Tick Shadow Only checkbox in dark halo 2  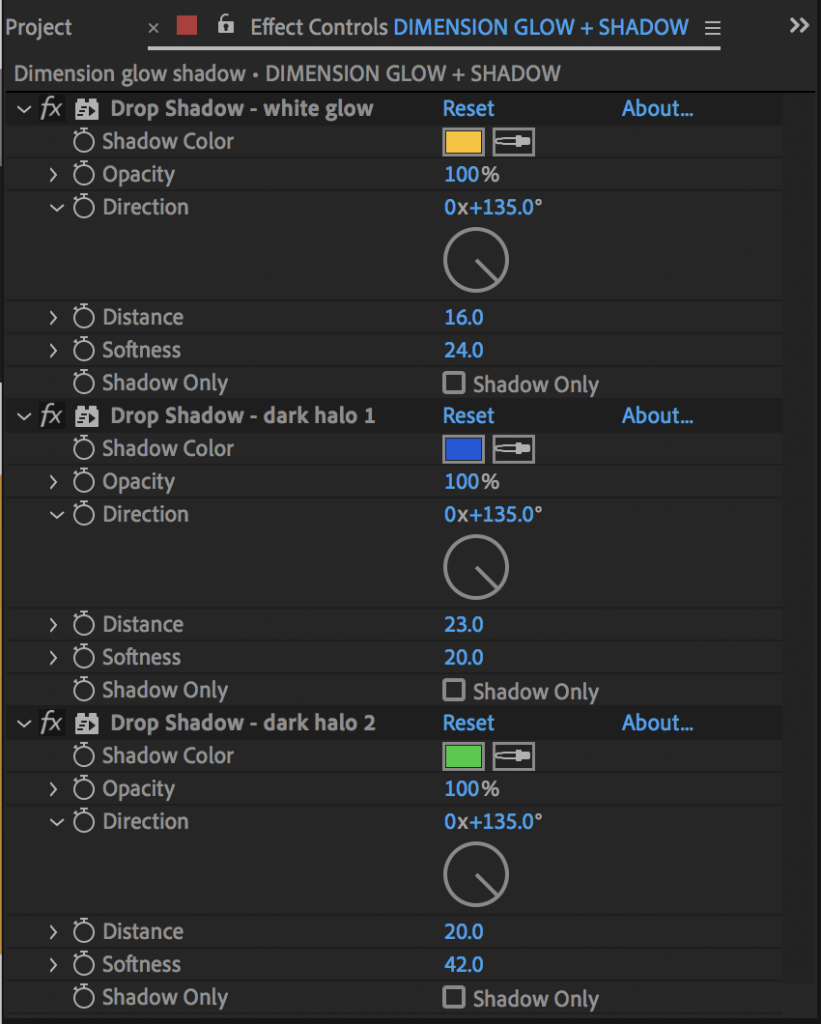coord(454,997)
